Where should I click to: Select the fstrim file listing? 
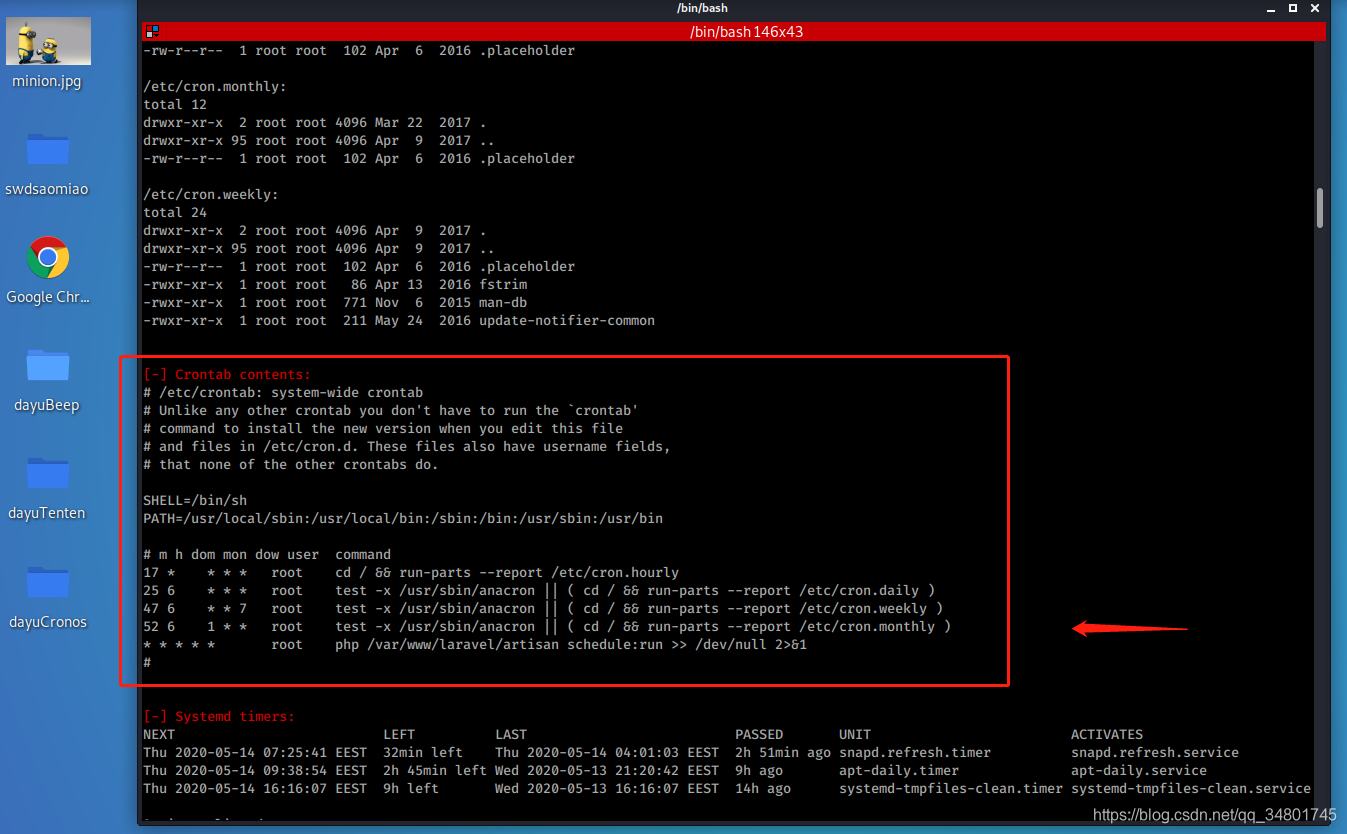pyautogui.click(x=335, y=285)
